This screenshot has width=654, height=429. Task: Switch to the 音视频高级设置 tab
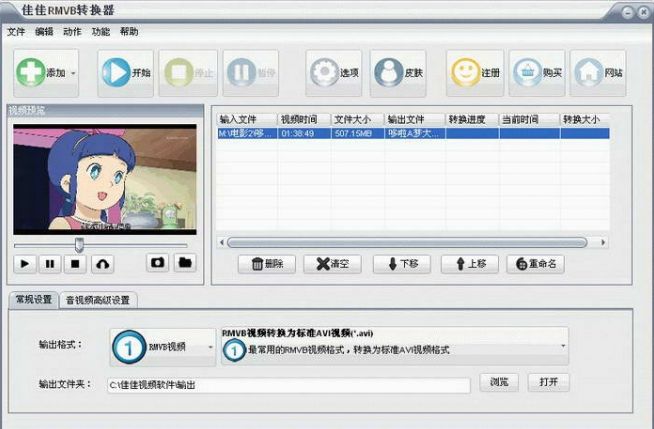tap(98, 300)
